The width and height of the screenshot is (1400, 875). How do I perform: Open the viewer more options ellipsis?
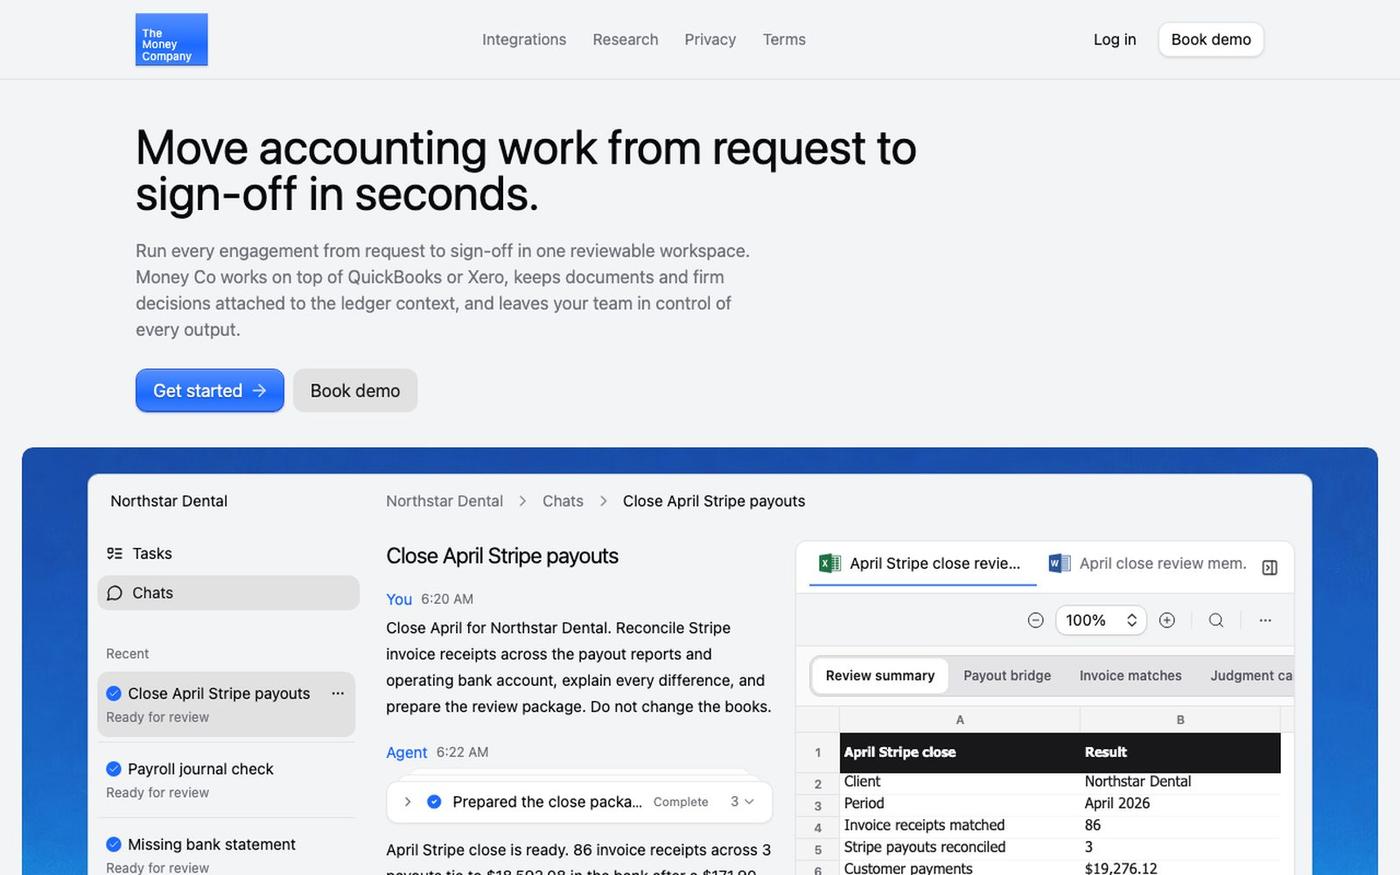click(1265, 621)
